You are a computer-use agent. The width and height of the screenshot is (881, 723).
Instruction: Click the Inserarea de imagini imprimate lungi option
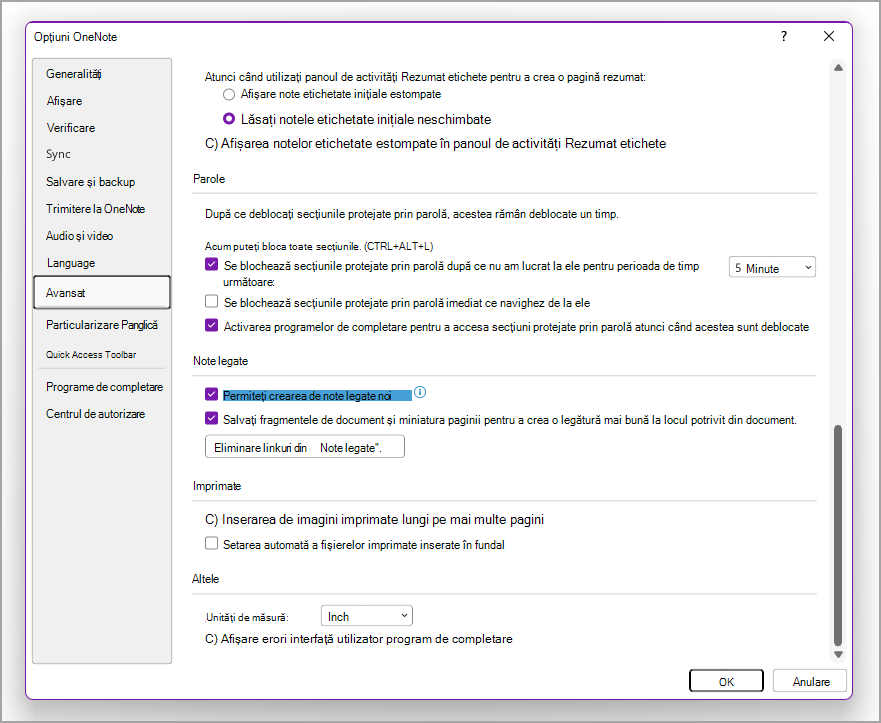click(374, 519)
